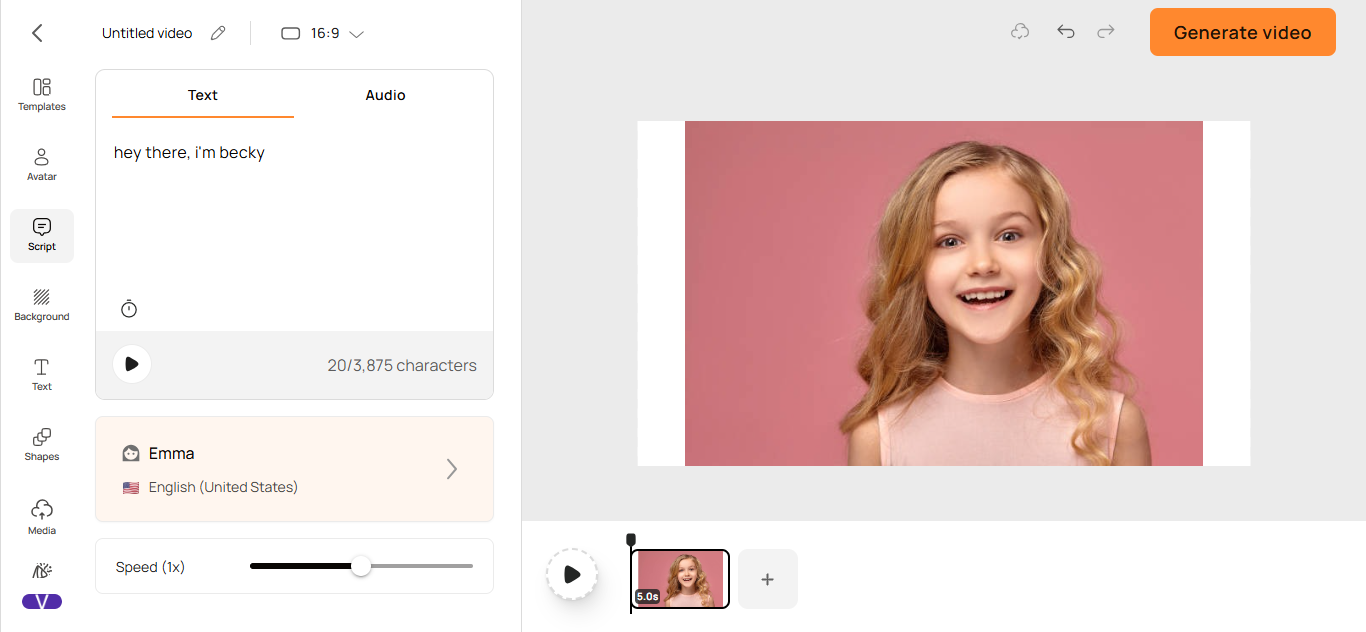Switch to the Text script tab
The image size is (1366, 632).
pyautogui.click(x=203, y=95)
